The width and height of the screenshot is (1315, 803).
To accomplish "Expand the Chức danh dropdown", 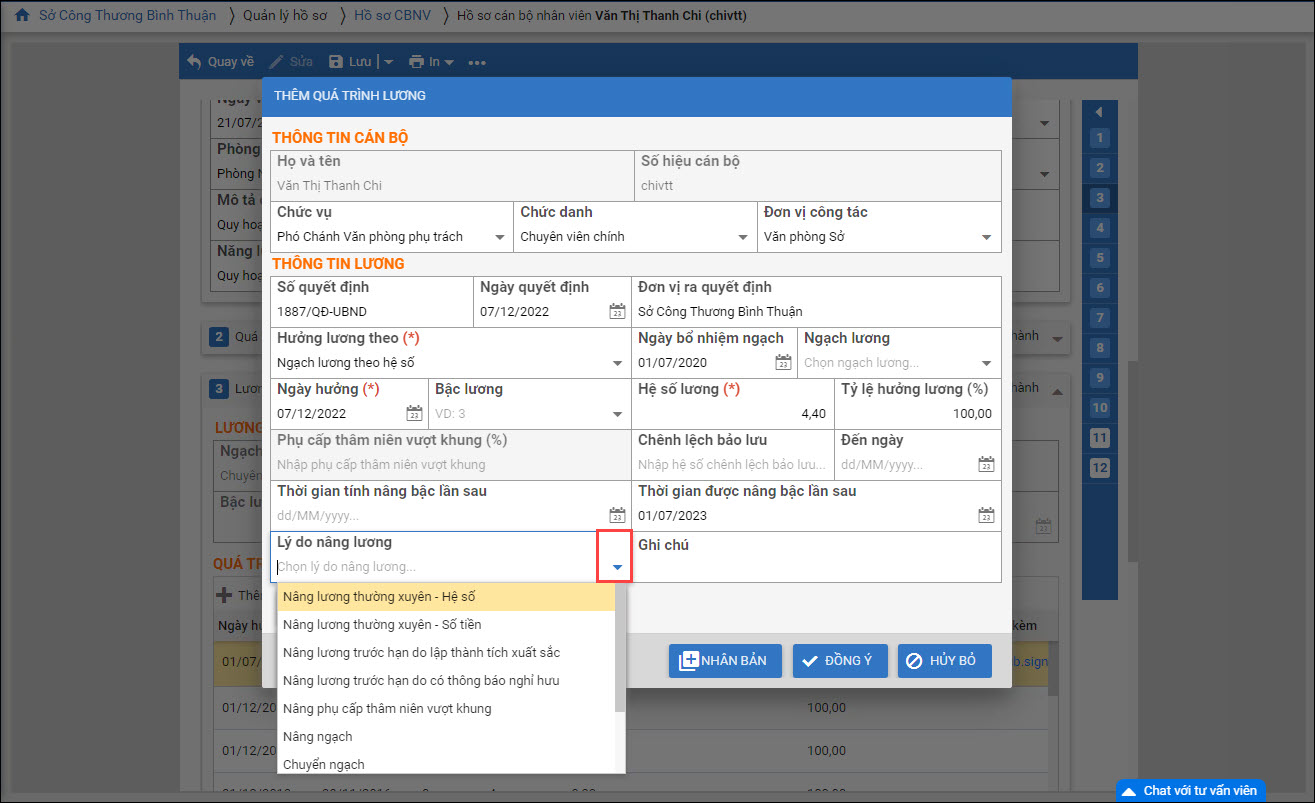I will (x=743, y=238).
